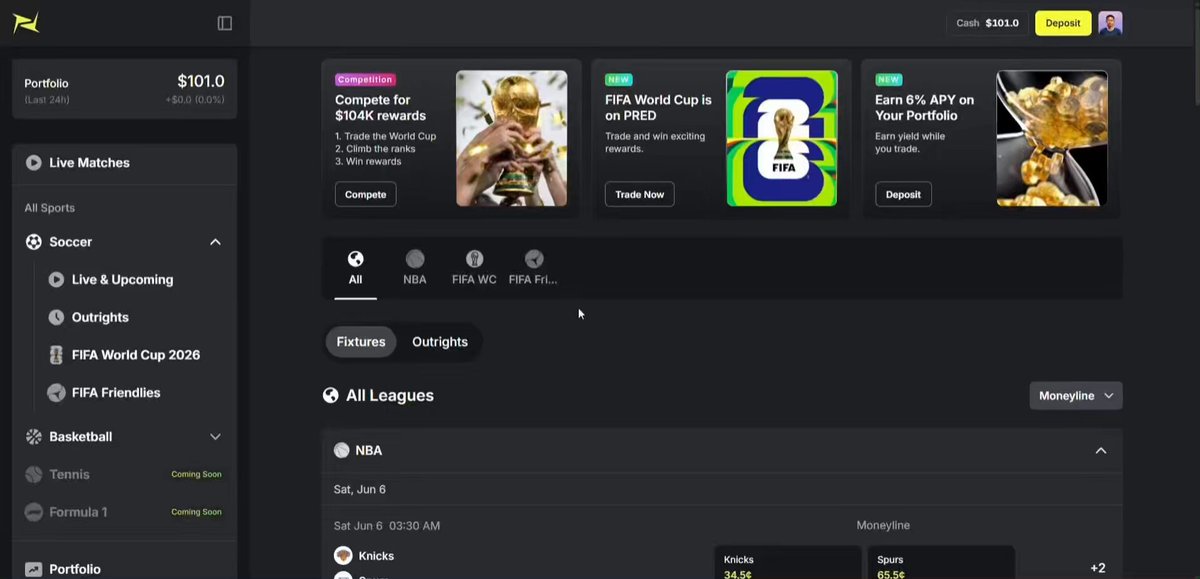Click the Earn 6% APY headline
The image size is (1200, 579).
pos(924,108)
